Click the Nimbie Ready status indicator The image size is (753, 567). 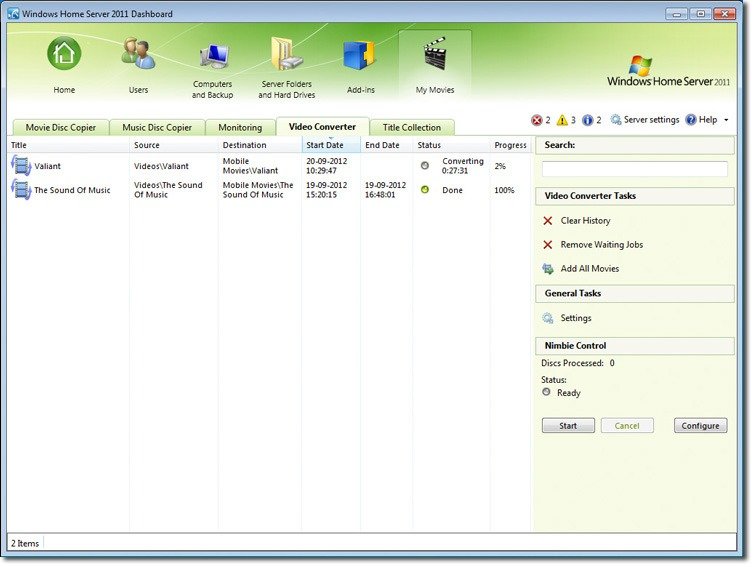pos(546,392)
